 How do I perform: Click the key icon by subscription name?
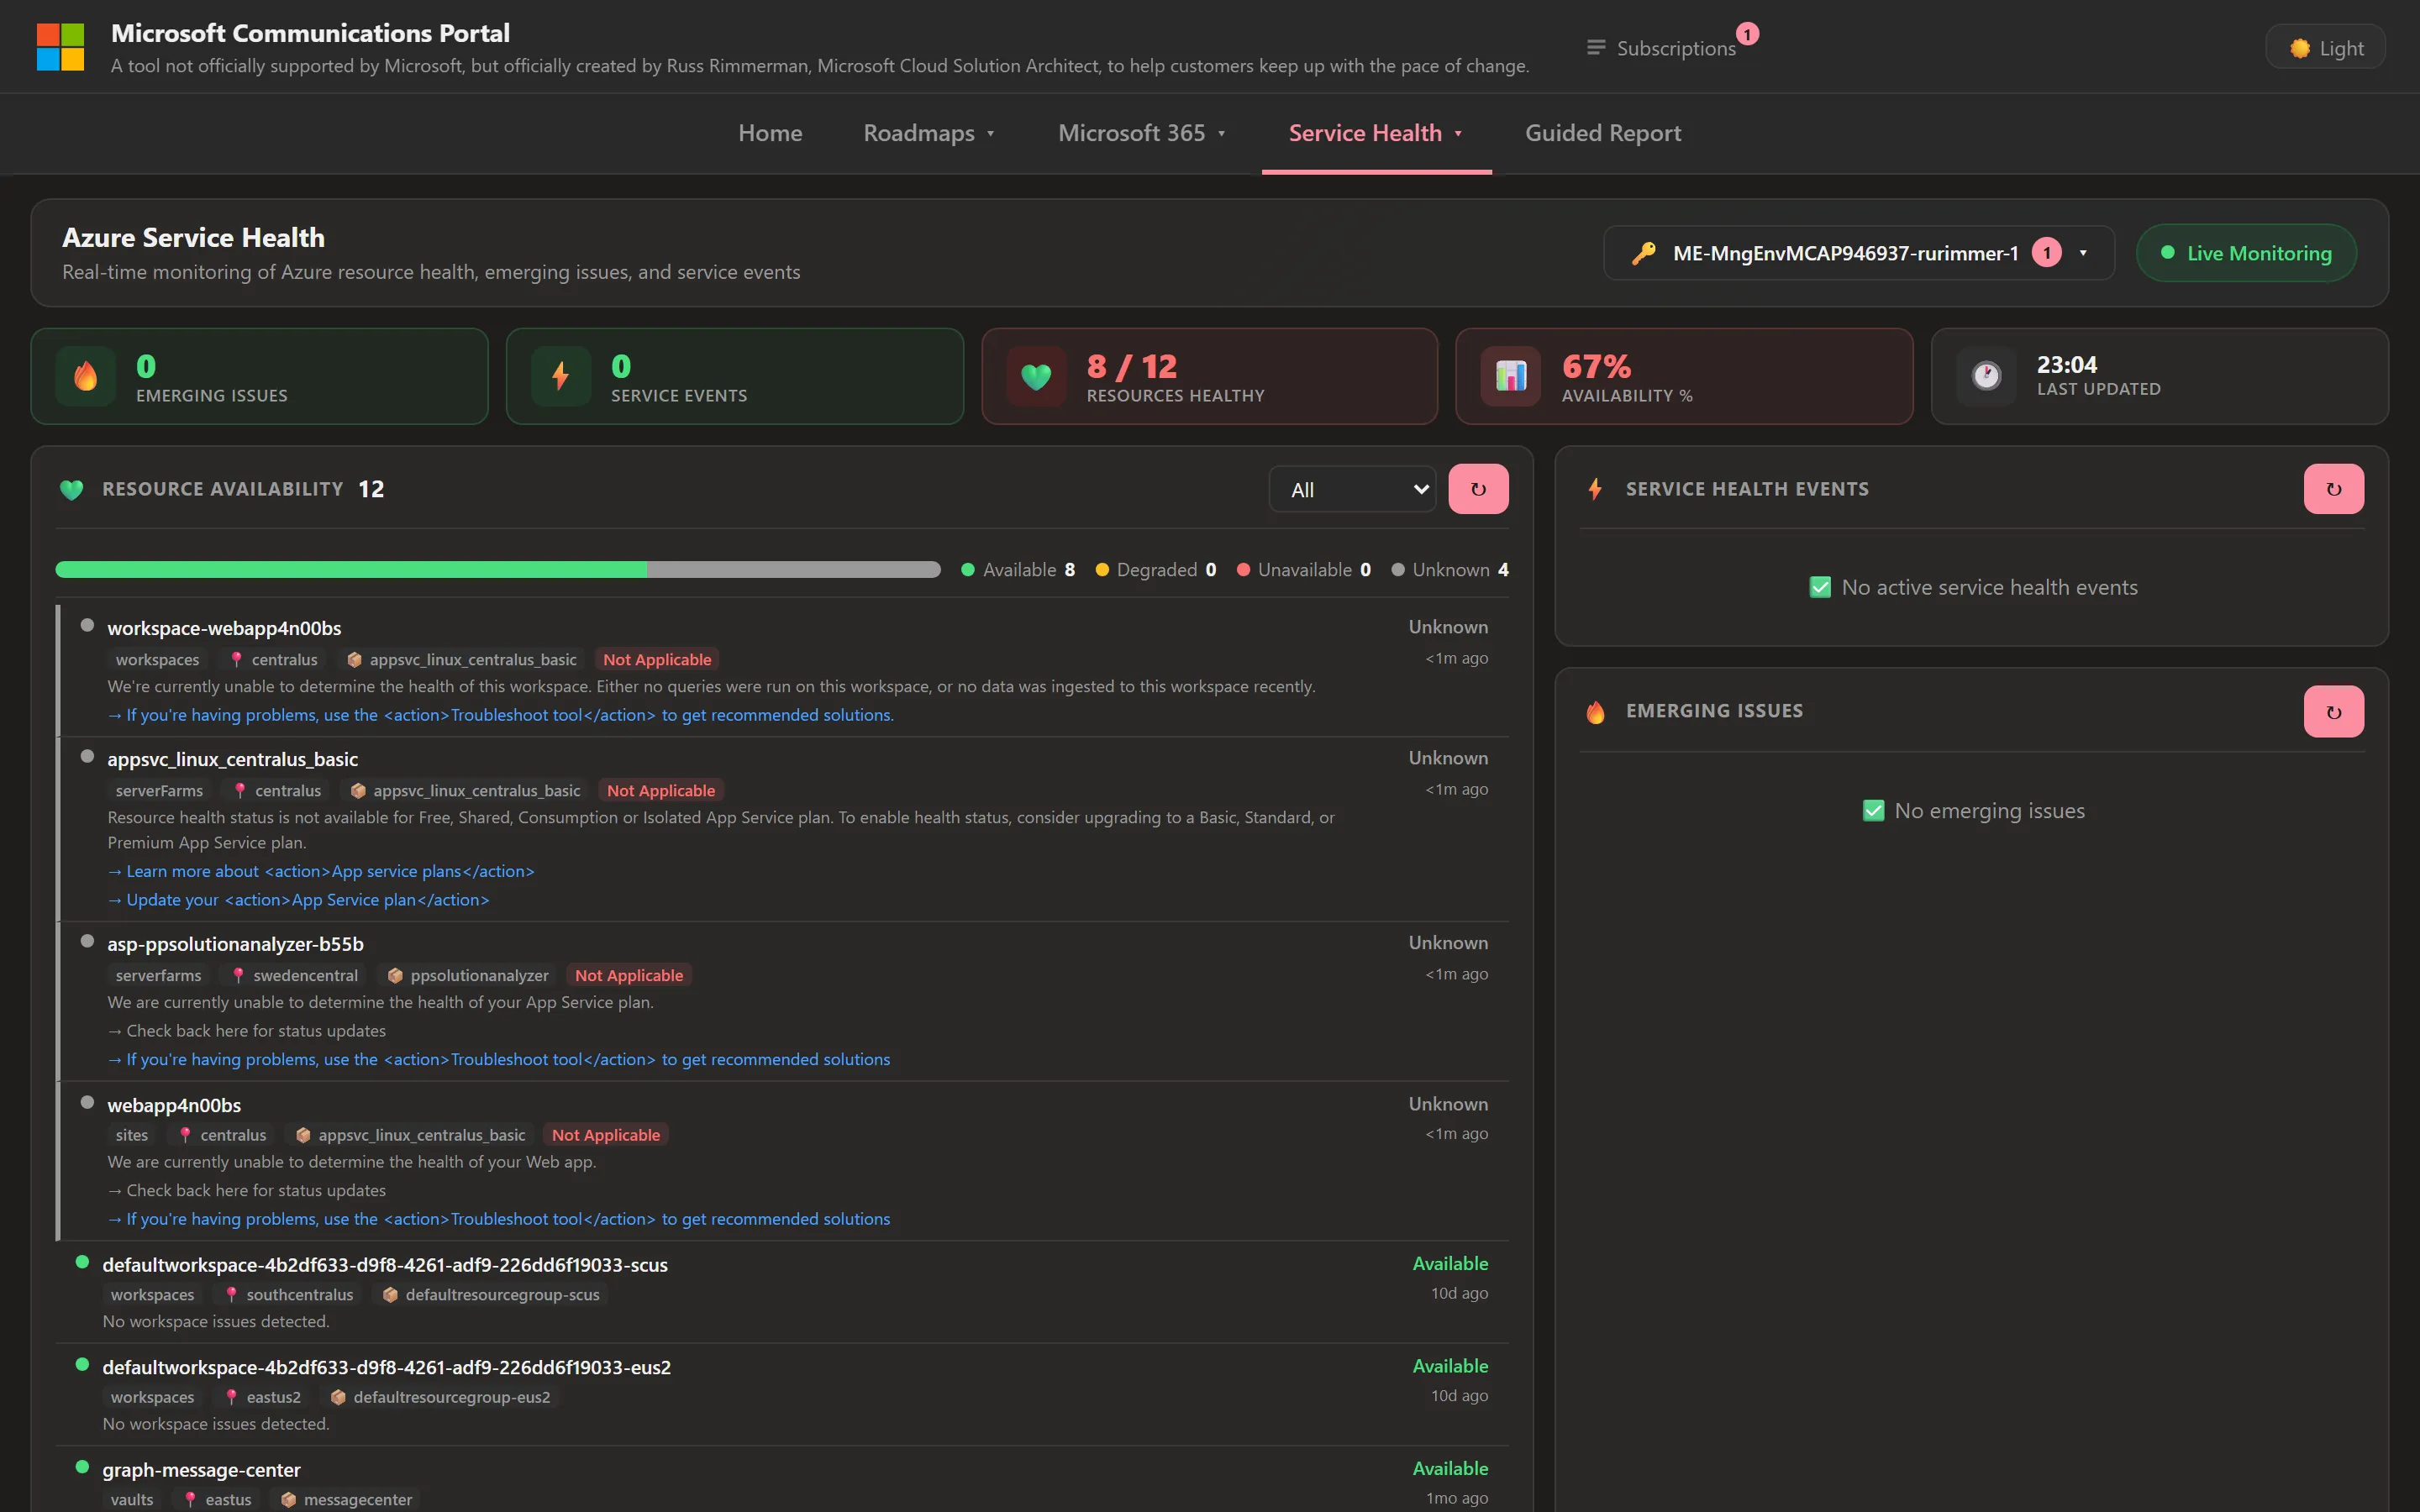pos(1643,253)
